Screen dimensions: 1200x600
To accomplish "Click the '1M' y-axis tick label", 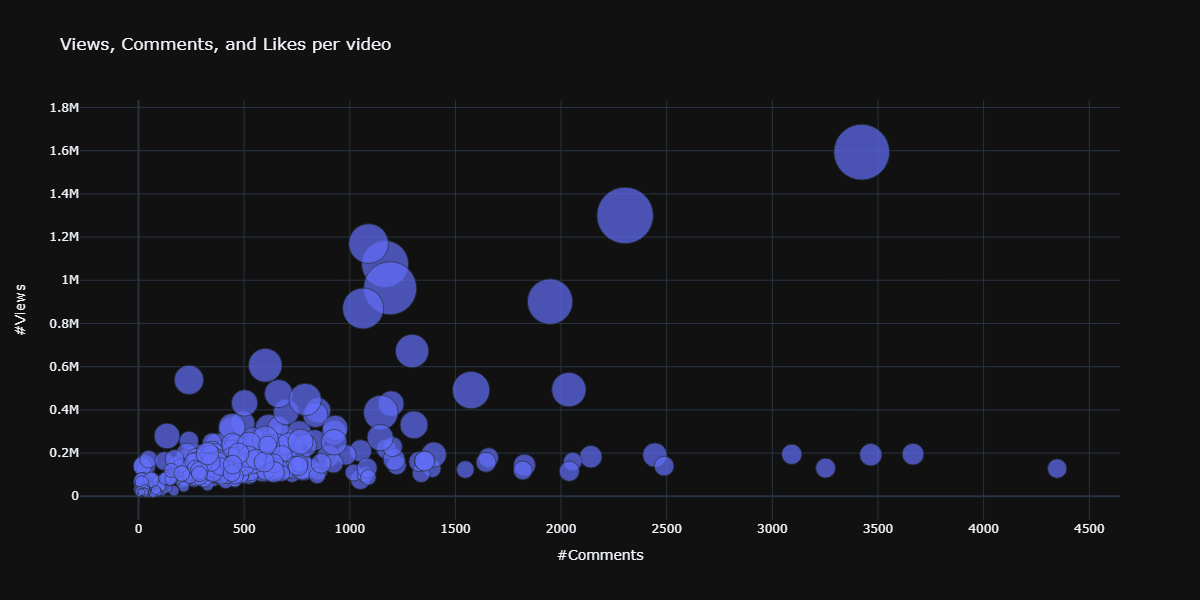I will coord(70,280).
